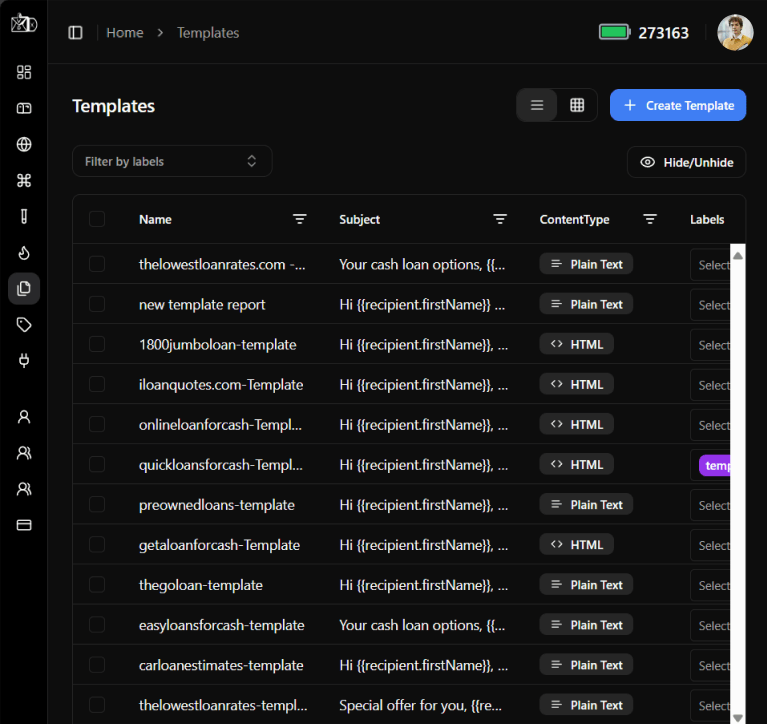Toggle the sidebar panel icon
Viewport: 767px width, 724px height.
coord(75,33)
